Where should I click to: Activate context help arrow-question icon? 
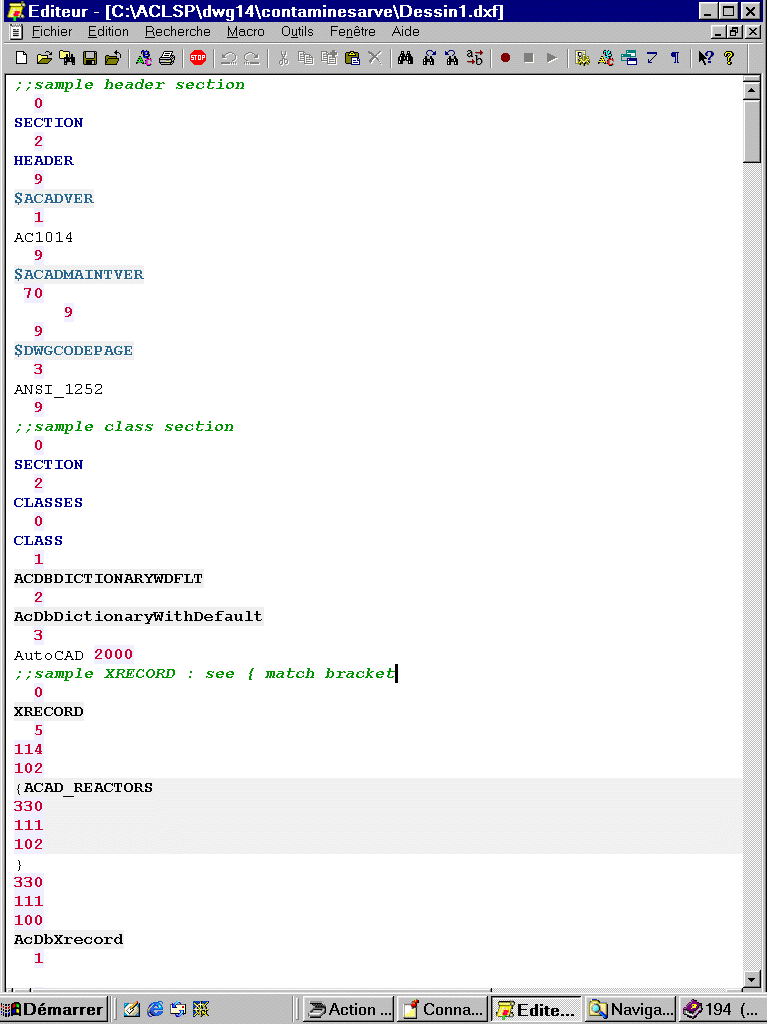pyautogui.click(x=706, y=58)
